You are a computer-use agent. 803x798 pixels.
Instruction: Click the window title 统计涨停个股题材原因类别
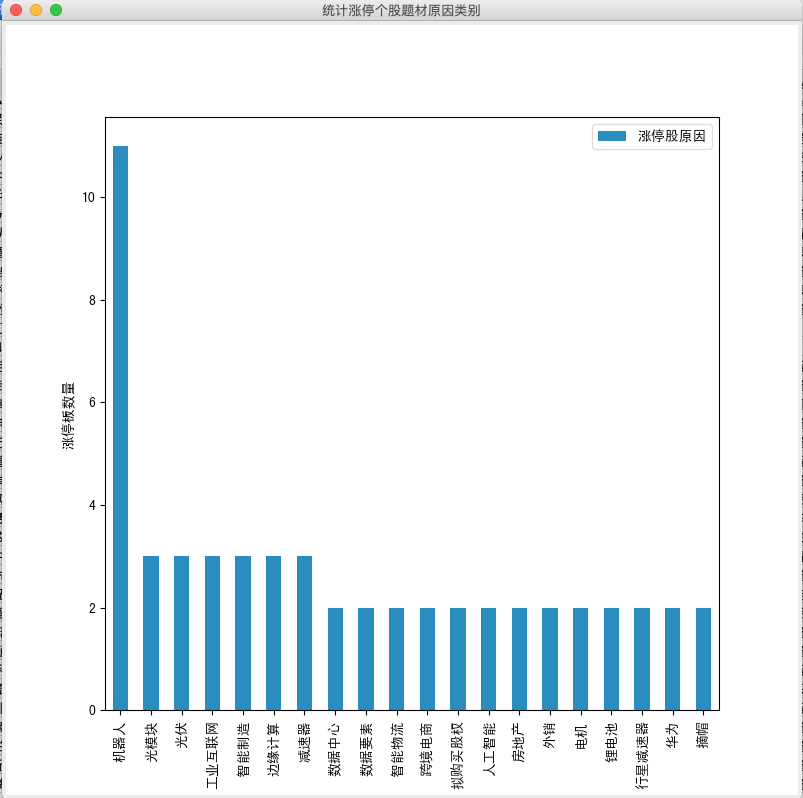pyautogui.click(x=401, y=10)
